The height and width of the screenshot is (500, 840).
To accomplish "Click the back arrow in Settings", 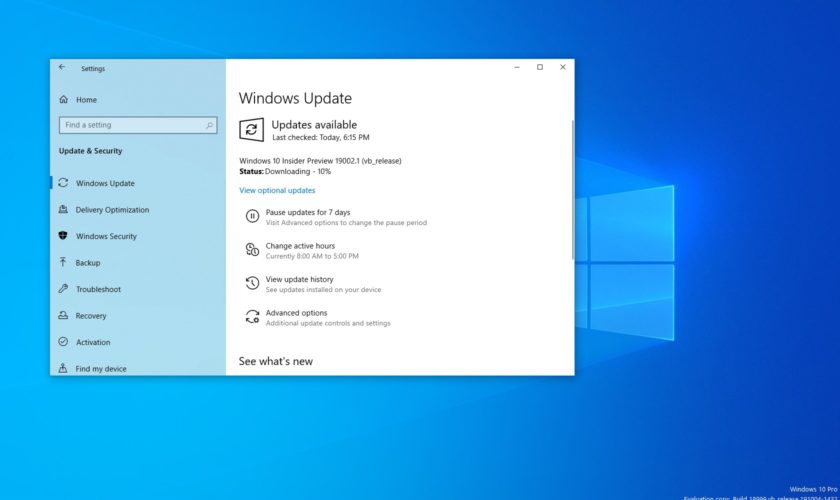I will tap(62, 67).
